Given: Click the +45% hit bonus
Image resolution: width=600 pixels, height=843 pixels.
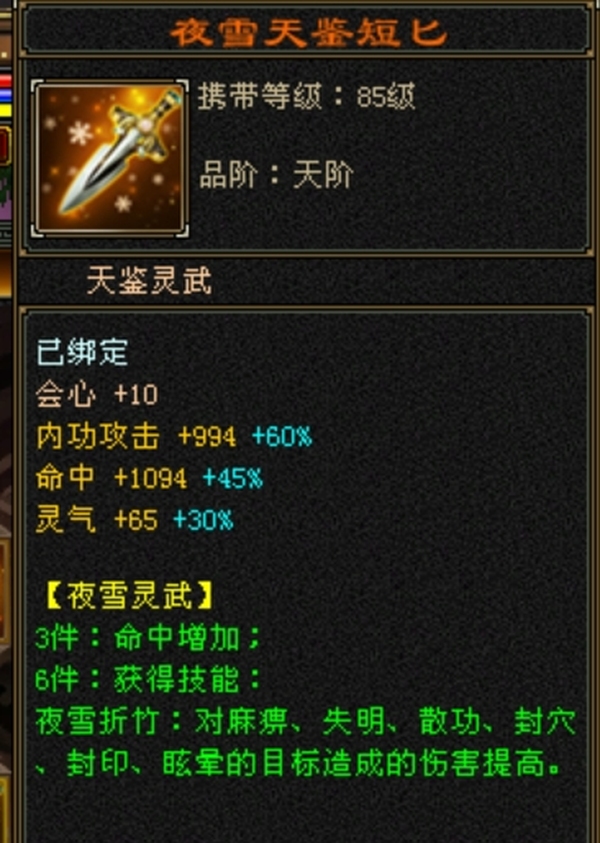Looking at the screenshot, I should 233,478.
